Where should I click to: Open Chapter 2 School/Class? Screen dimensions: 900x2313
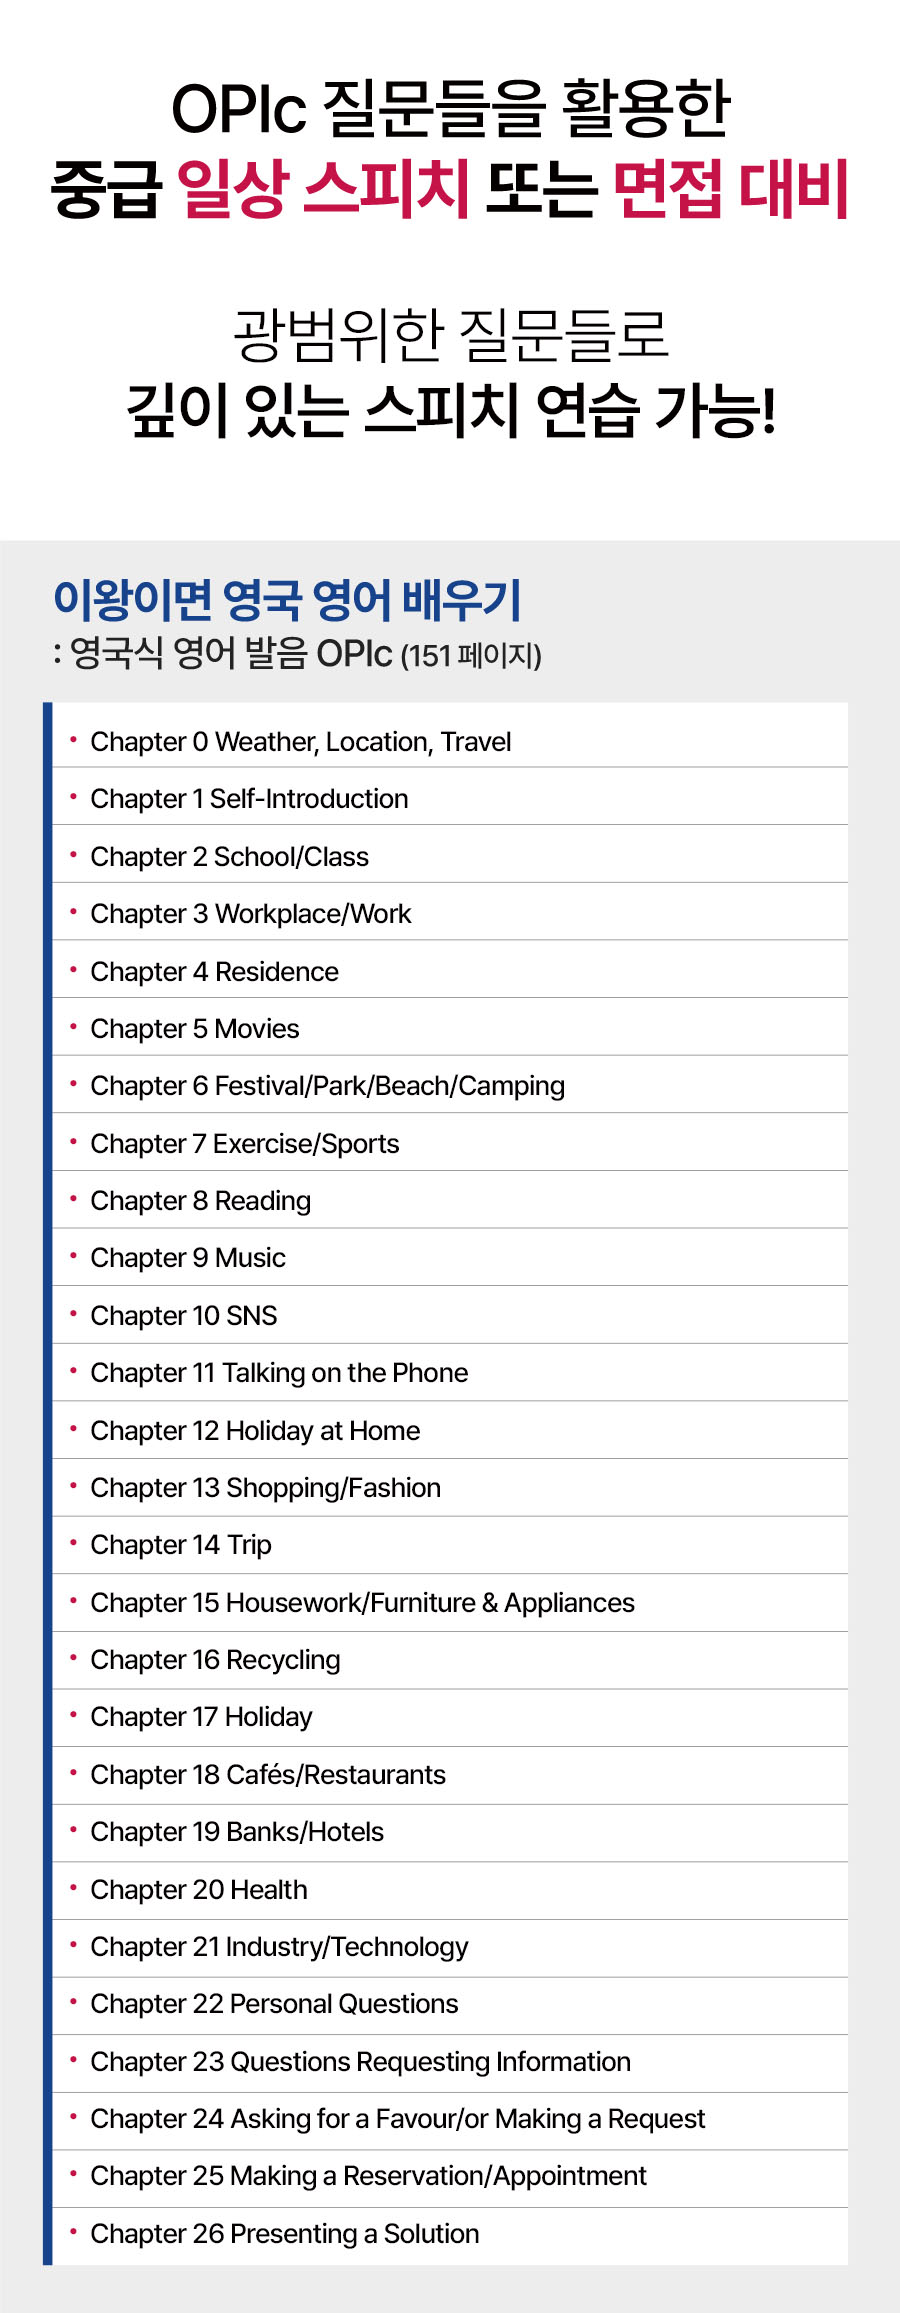[229, 857]
